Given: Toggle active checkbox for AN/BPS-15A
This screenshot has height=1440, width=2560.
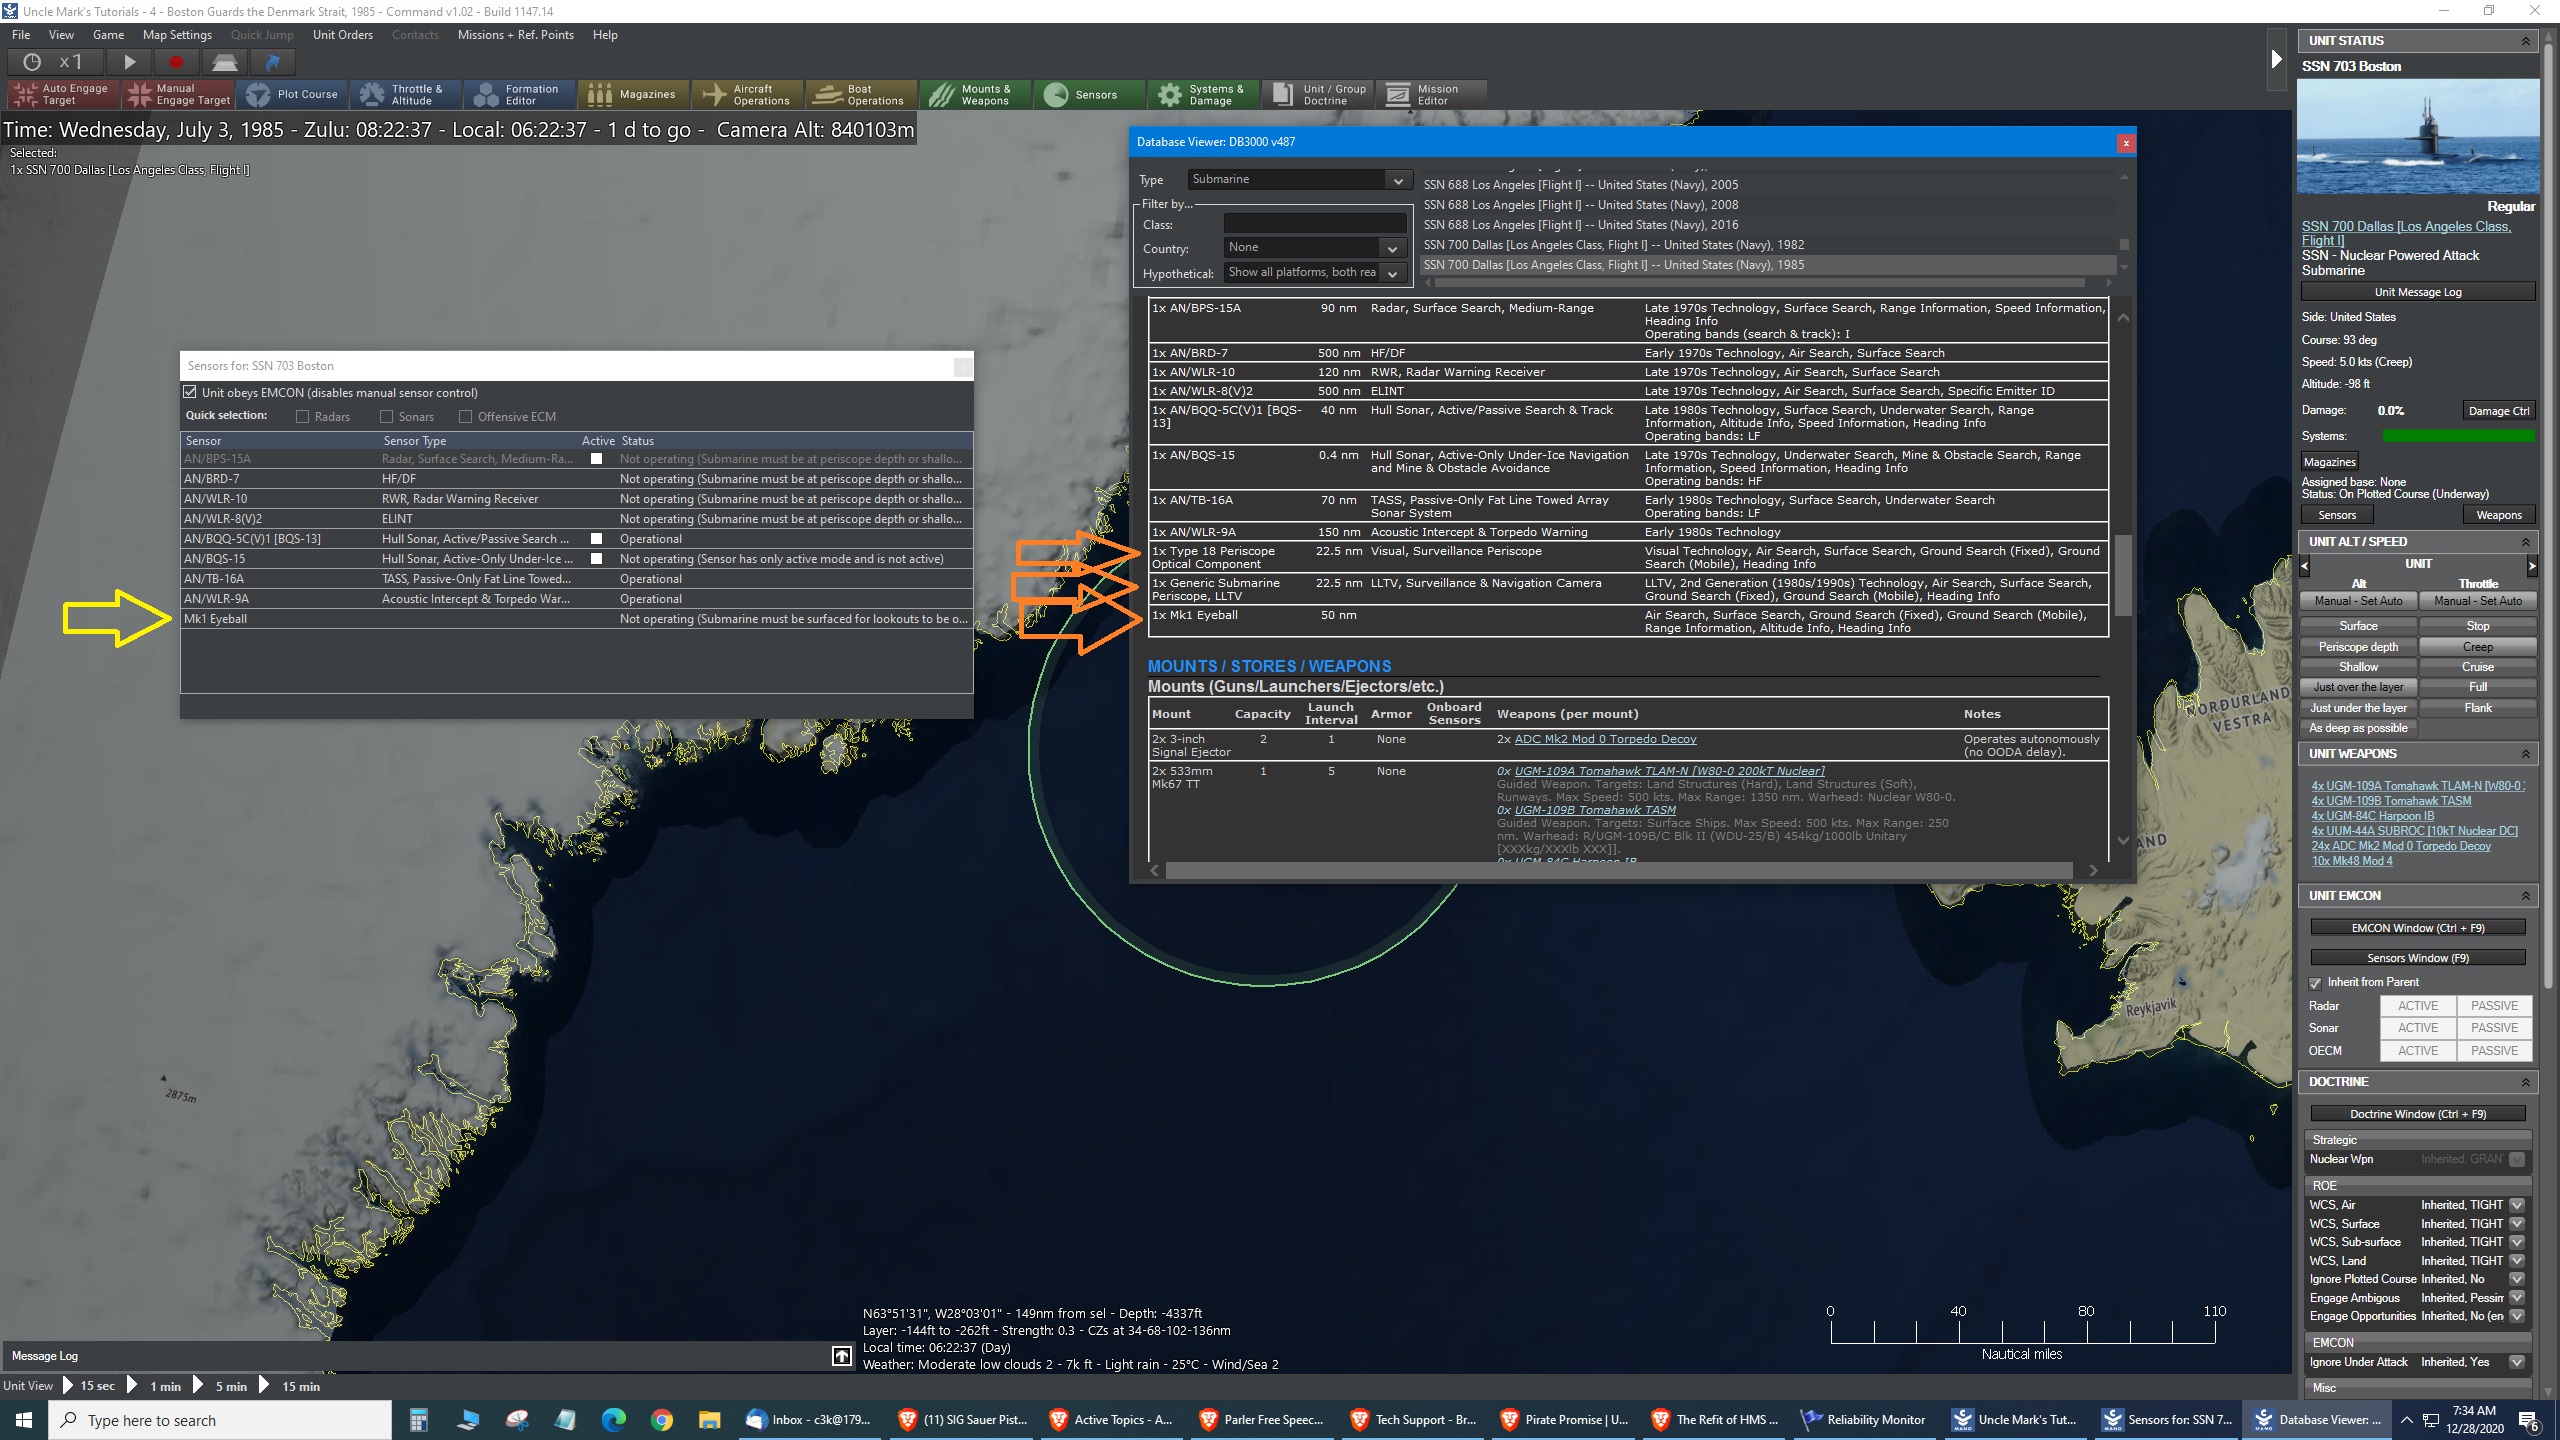Looking at the screenshot, I should tap(597, 459).
